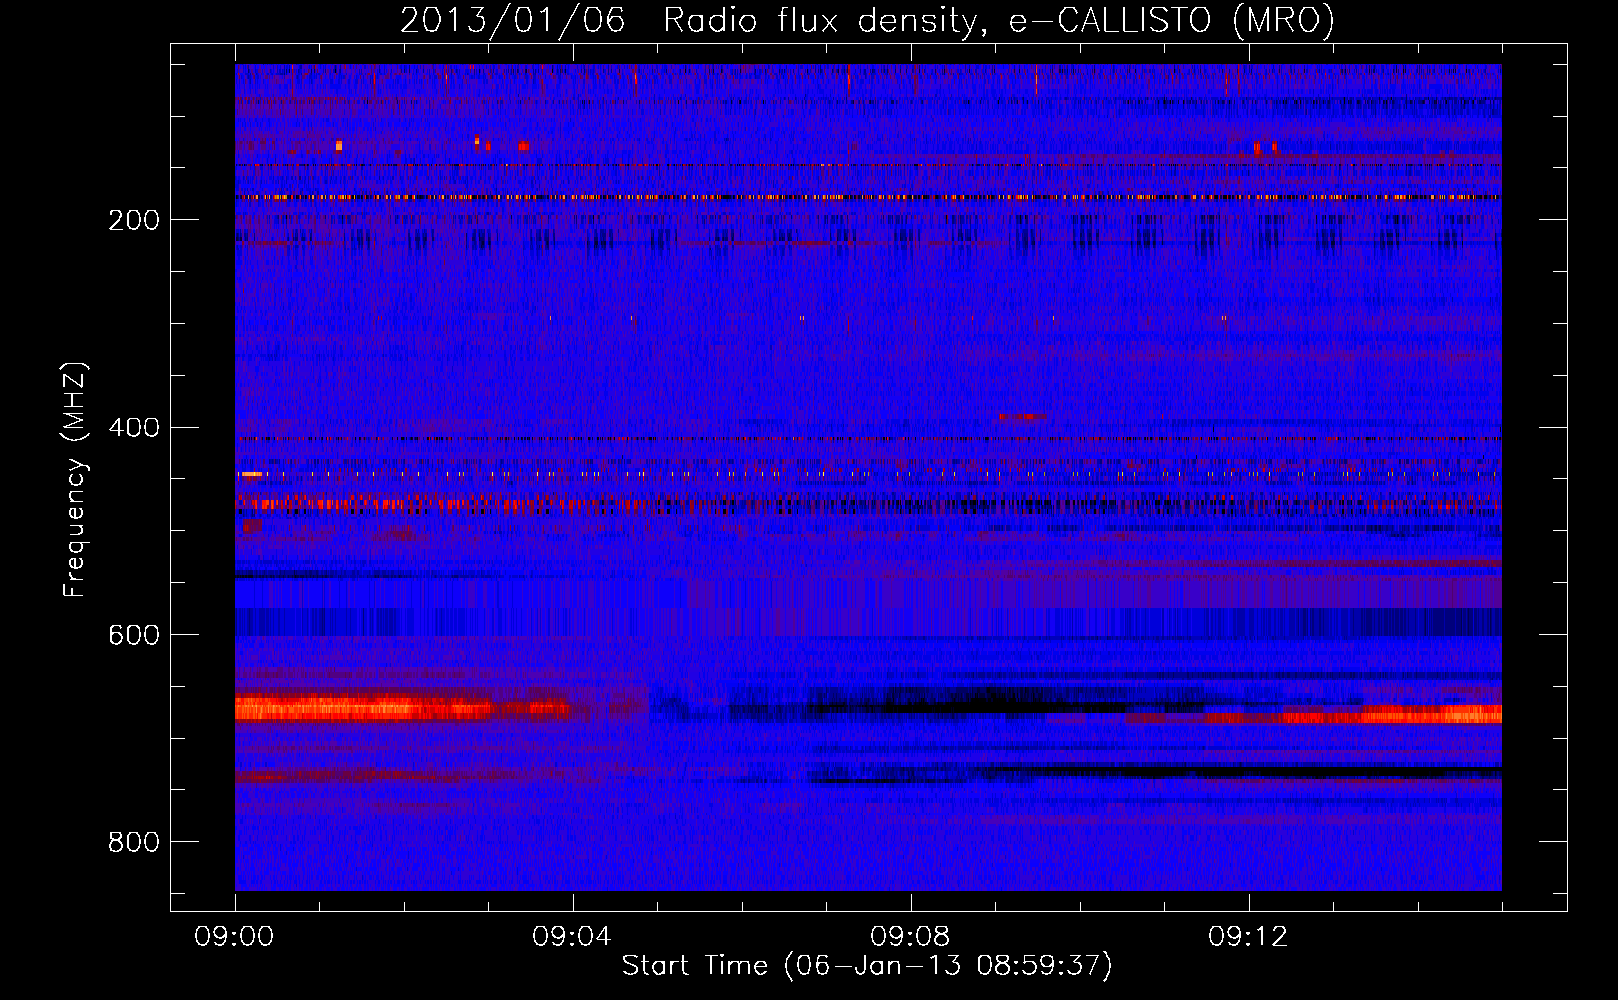Image resolution: width=1618 pixels, height=1000 pixels.
Task: Click the small red burst near 400 MHz
Action: tap(1022, 416)
